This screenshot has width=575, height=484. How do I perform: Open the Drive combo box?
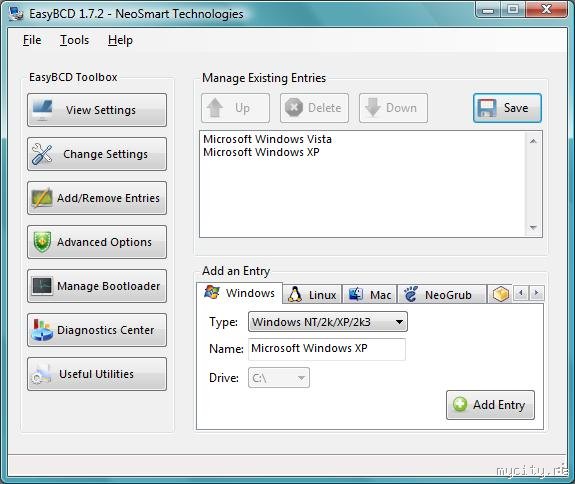(x=279, y=378)
